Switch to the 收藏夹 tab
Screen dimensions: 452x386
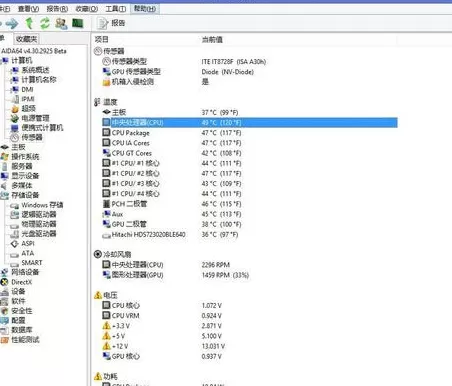click(26, 39)
